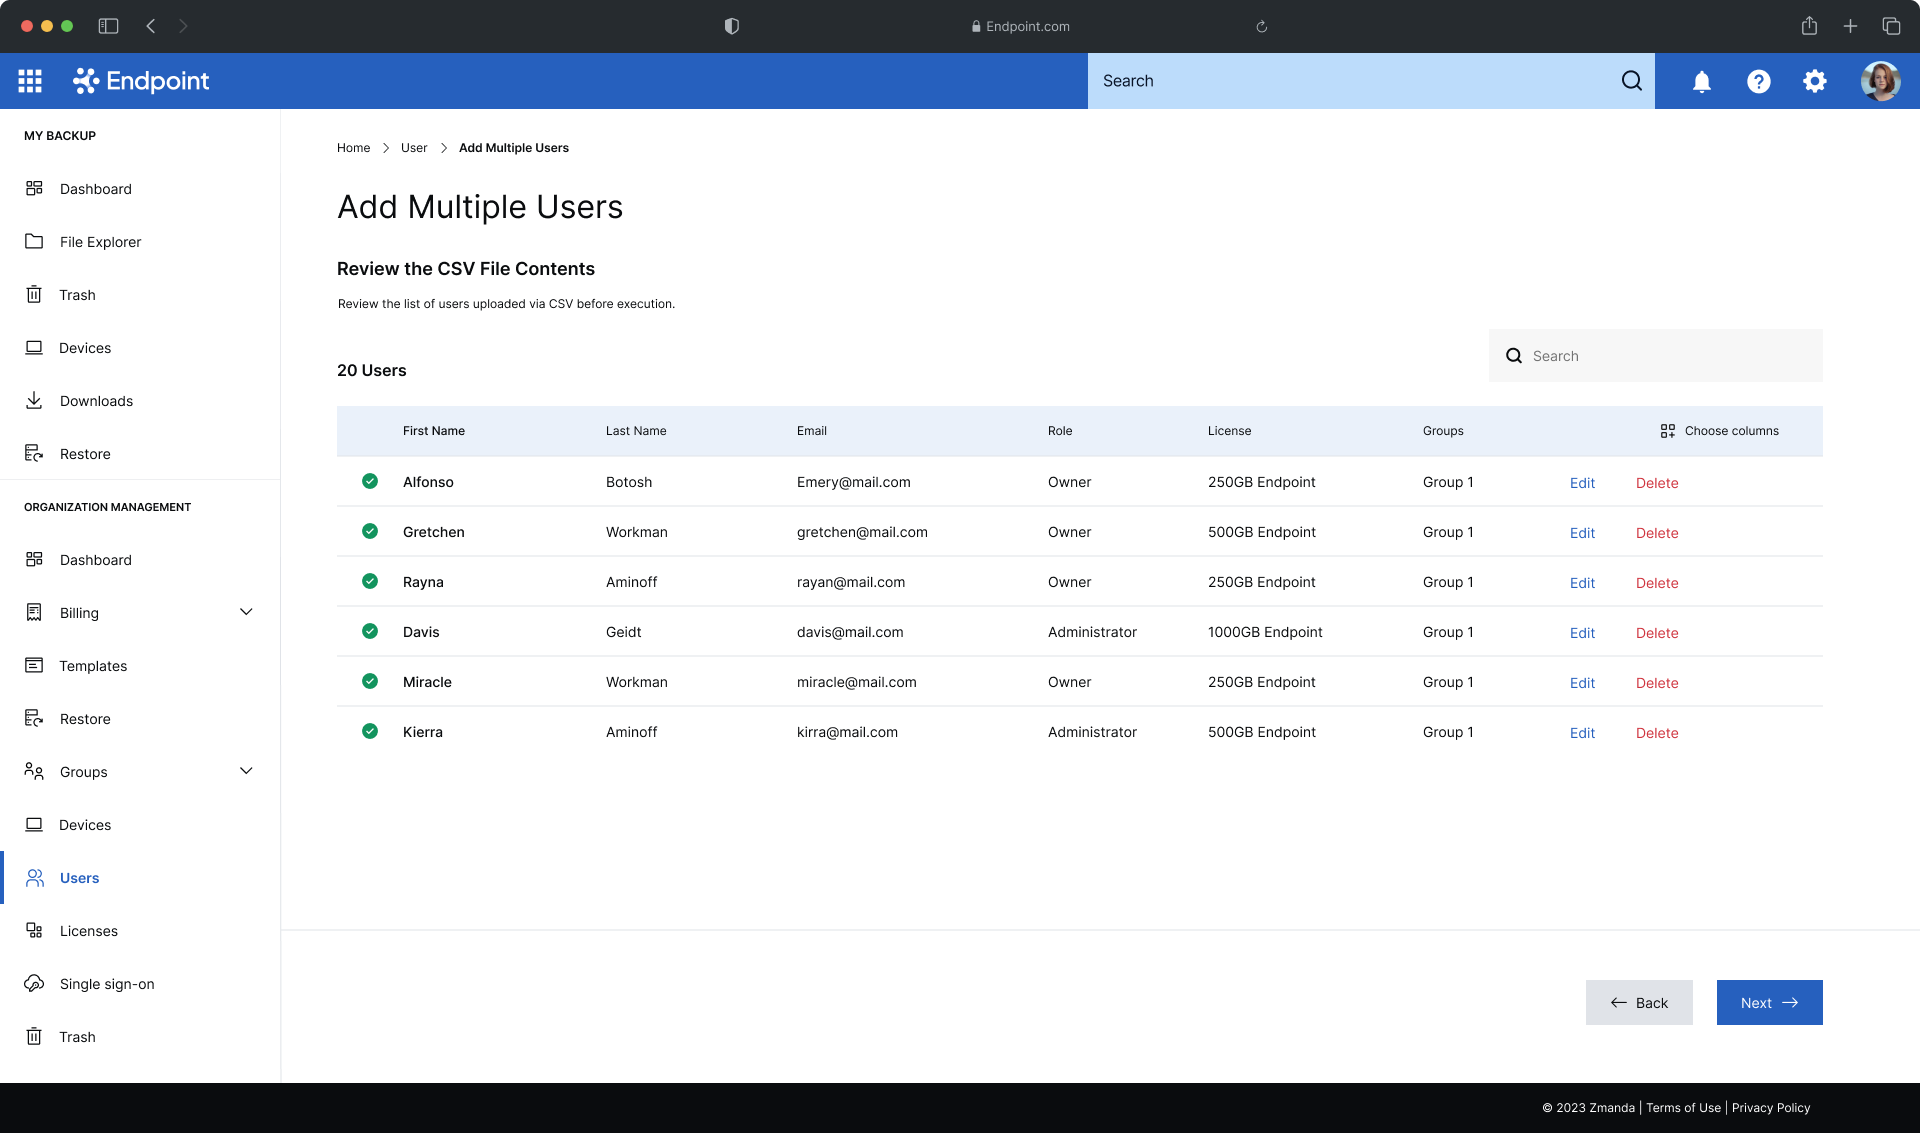Image resolution: width=1920 pixels, height=1133 pixels.
Task: Edit Davis Geidt user
Action: coord(1582,633)
